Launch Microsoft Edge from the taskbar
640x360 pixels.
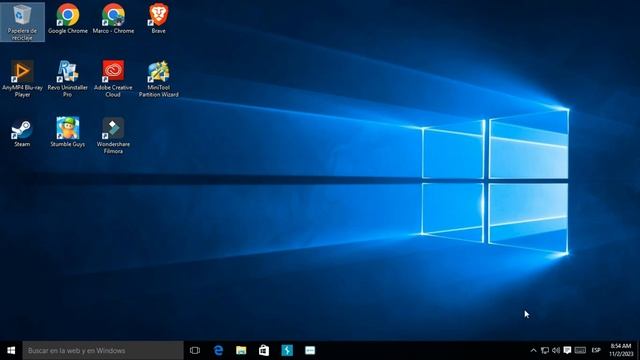(218, 350)
